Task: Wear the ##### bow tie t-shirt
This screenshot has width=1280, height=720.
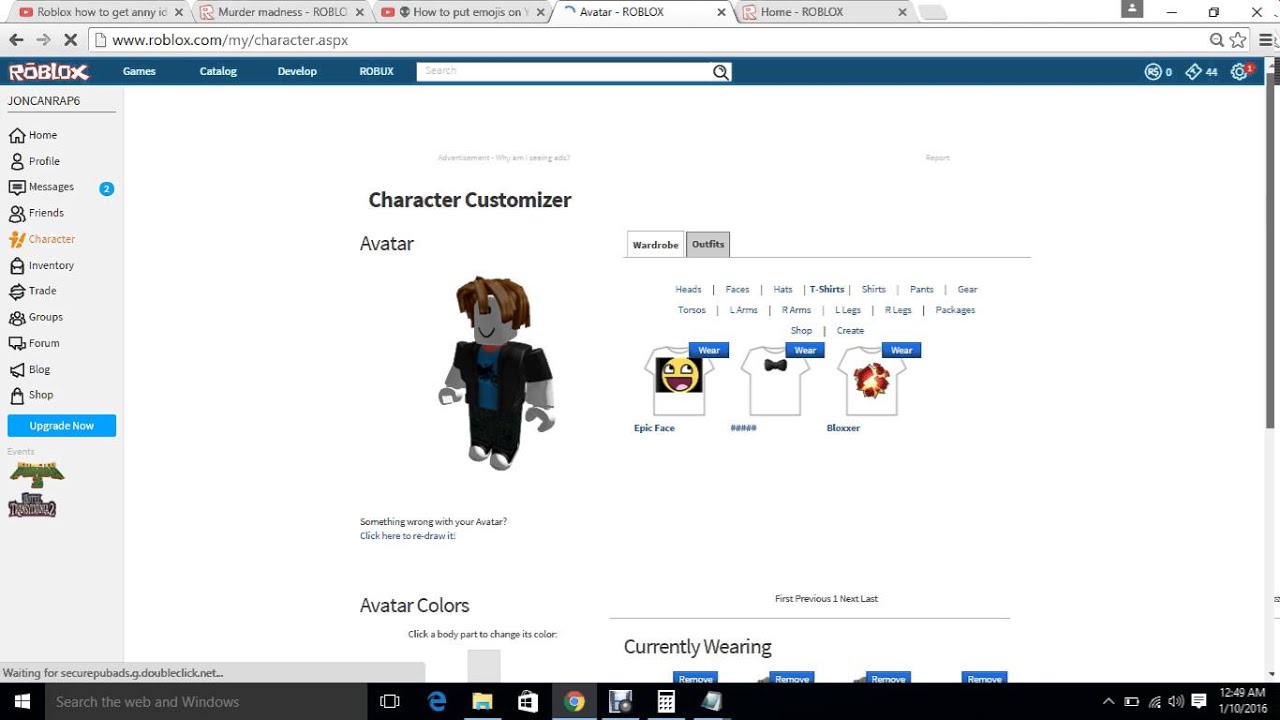Action: click(805, 350)
